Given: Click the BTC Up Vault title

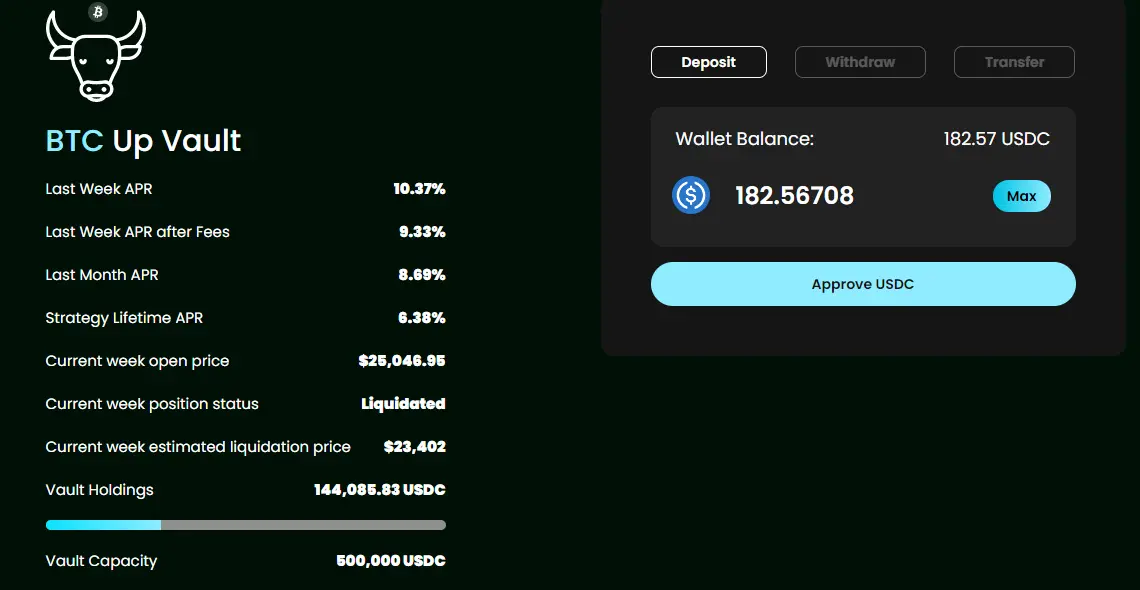Looking at the screenshot, I should tap(143, 141).
